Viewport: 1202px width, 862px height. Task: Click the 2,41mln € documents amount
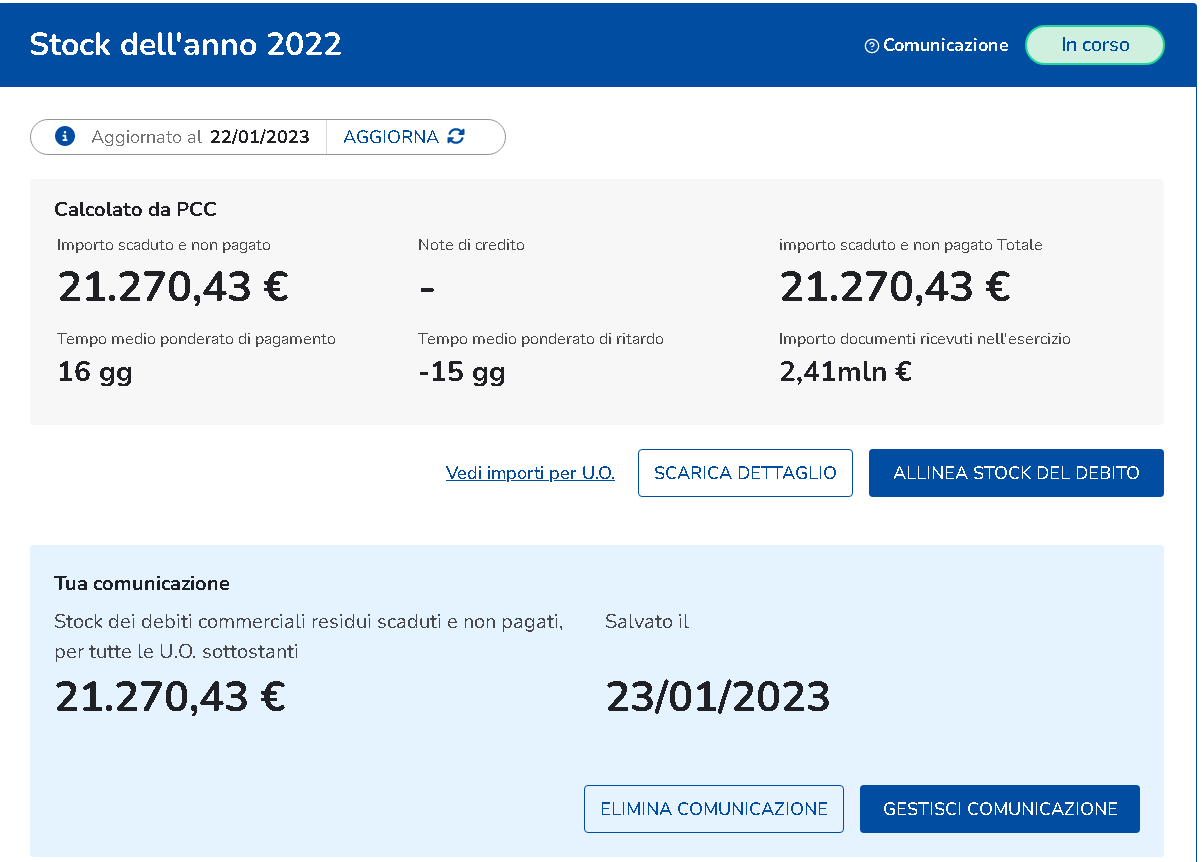tap(845, 372)
